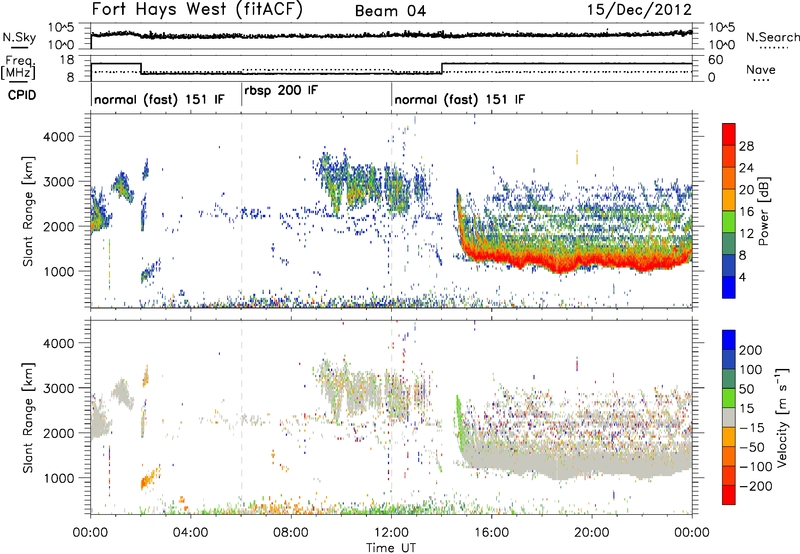Screen dimensions: 800x554
Task: Click the 'rbsp 200 IF' CPID text
Action: (x=281, y=91)
